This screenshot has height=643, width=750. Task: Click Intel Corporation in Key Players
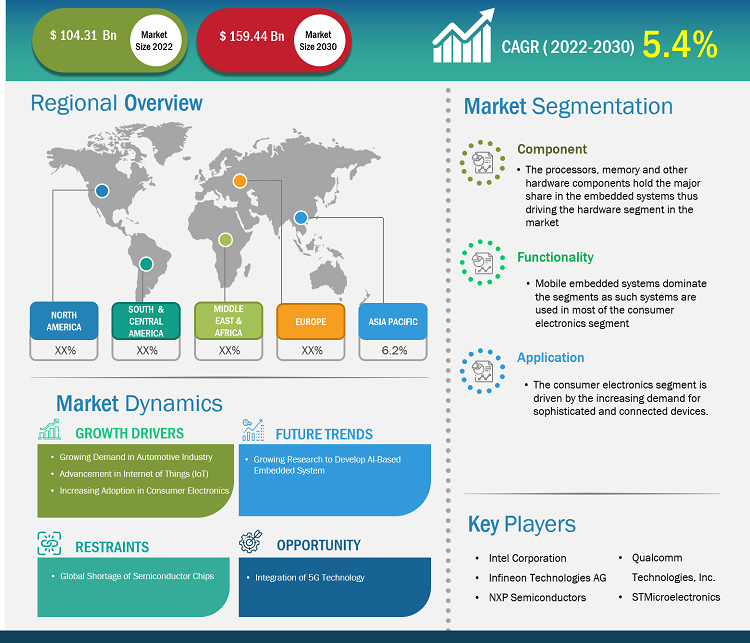(527, 558)
